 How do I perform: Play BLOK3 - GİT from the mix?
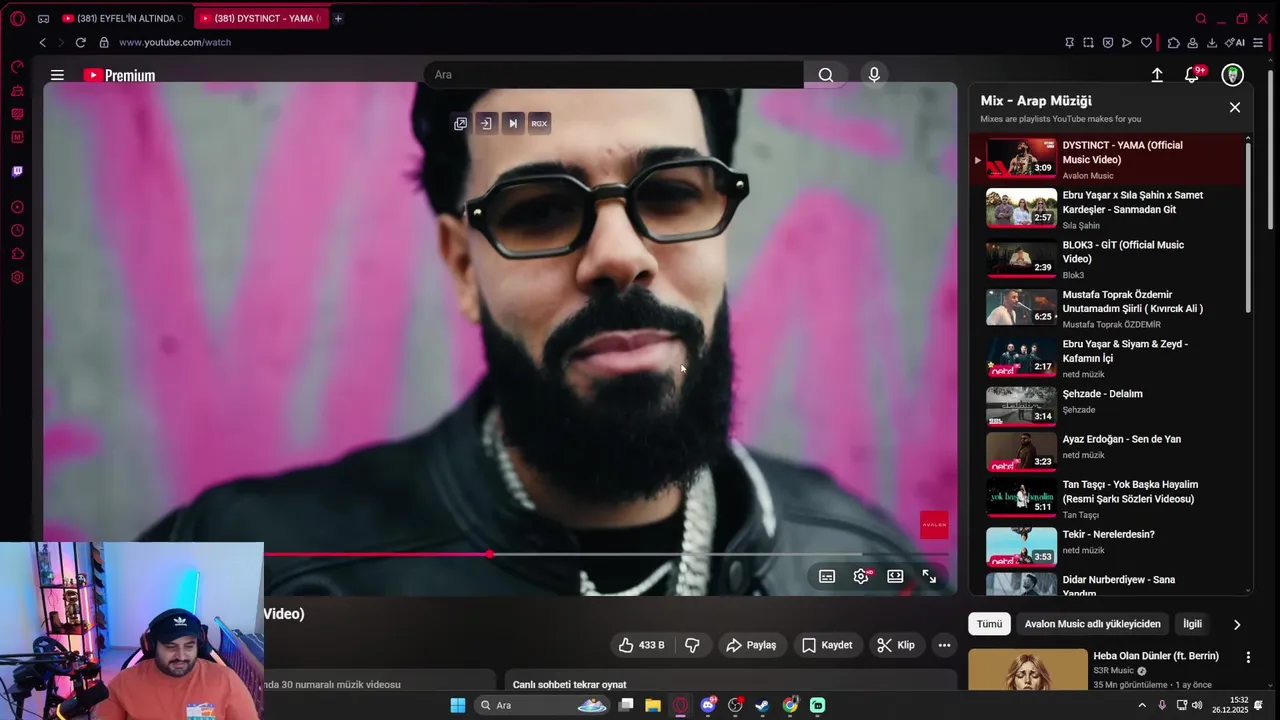1108,259
